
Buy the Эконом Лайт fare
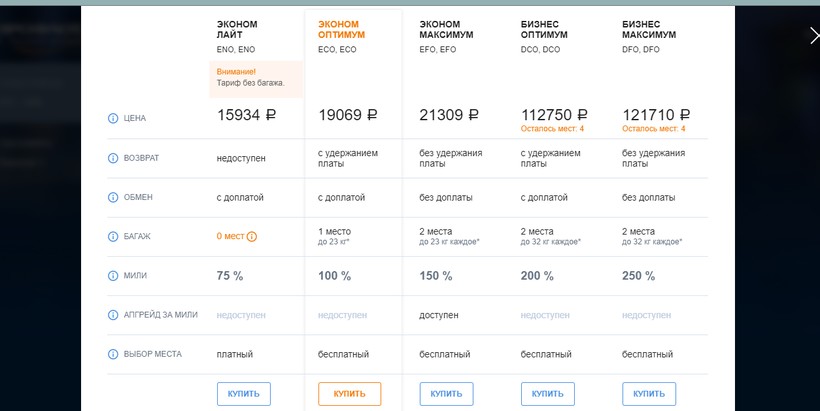pos(243,394)
